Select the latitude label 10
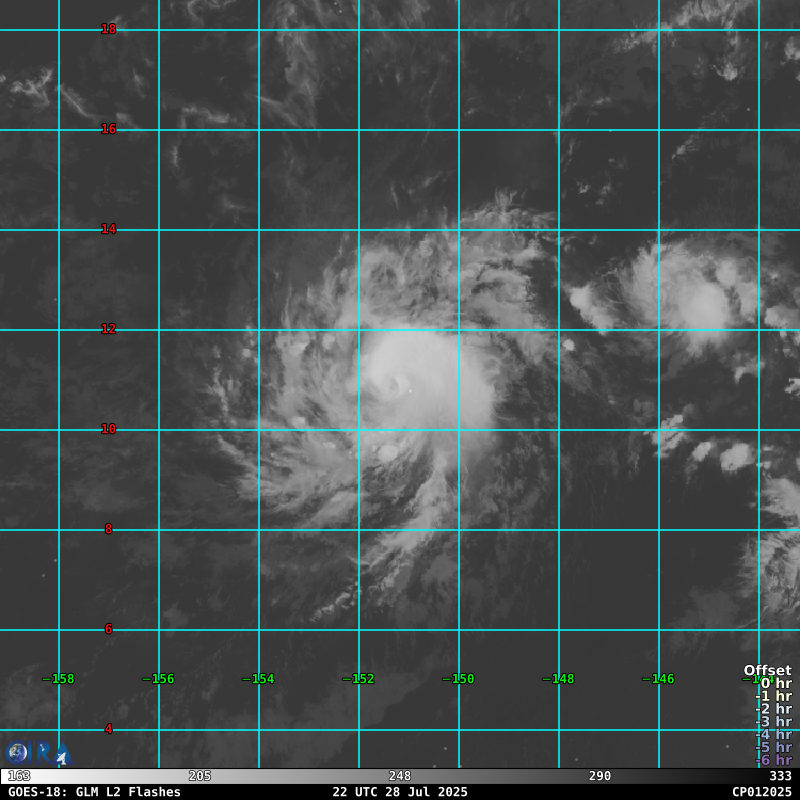Viewport: 800px width, 800px height. tap(109, 429)
